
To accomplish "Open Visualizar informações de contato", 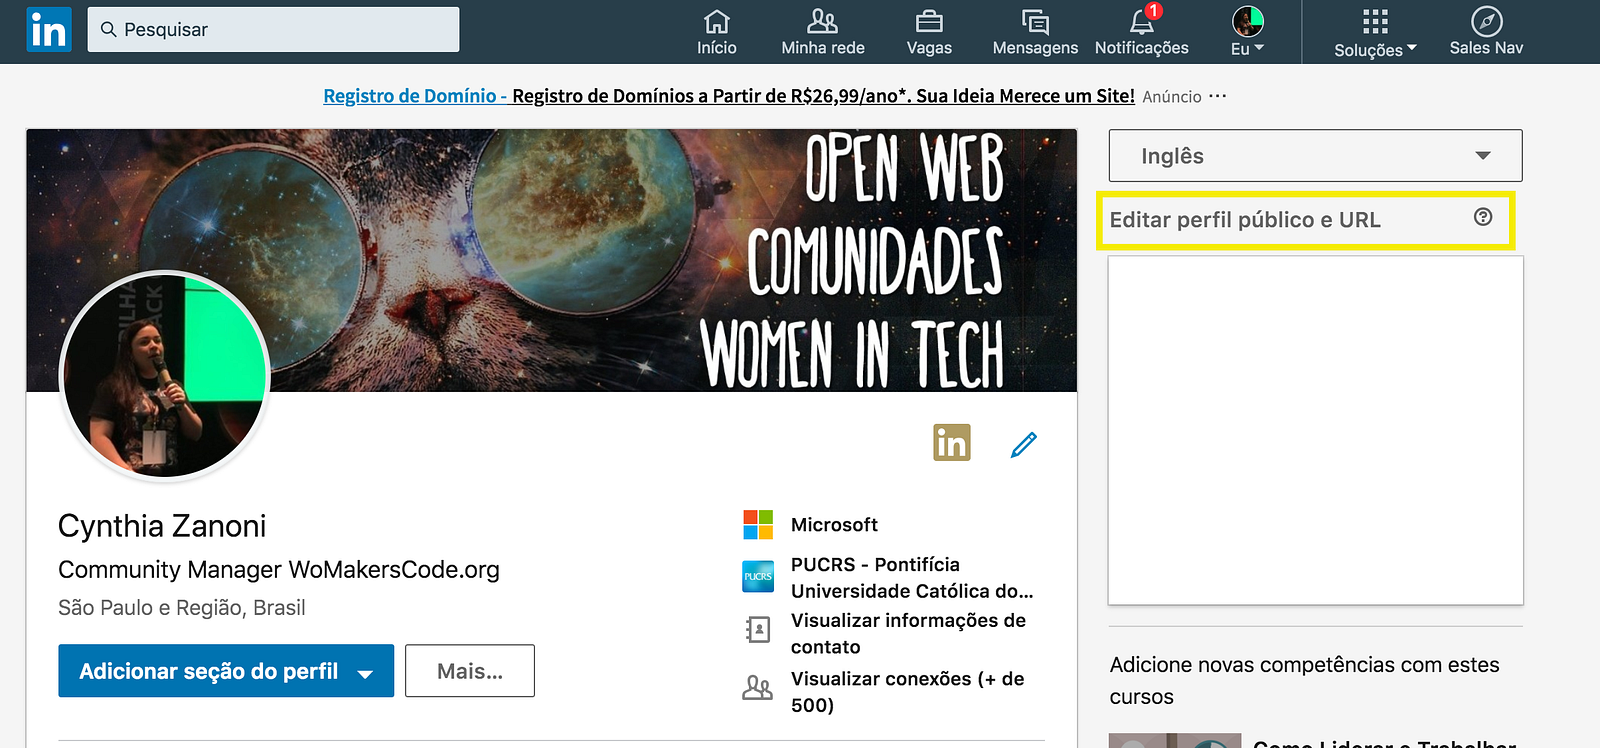I will (x=907, y=633).
